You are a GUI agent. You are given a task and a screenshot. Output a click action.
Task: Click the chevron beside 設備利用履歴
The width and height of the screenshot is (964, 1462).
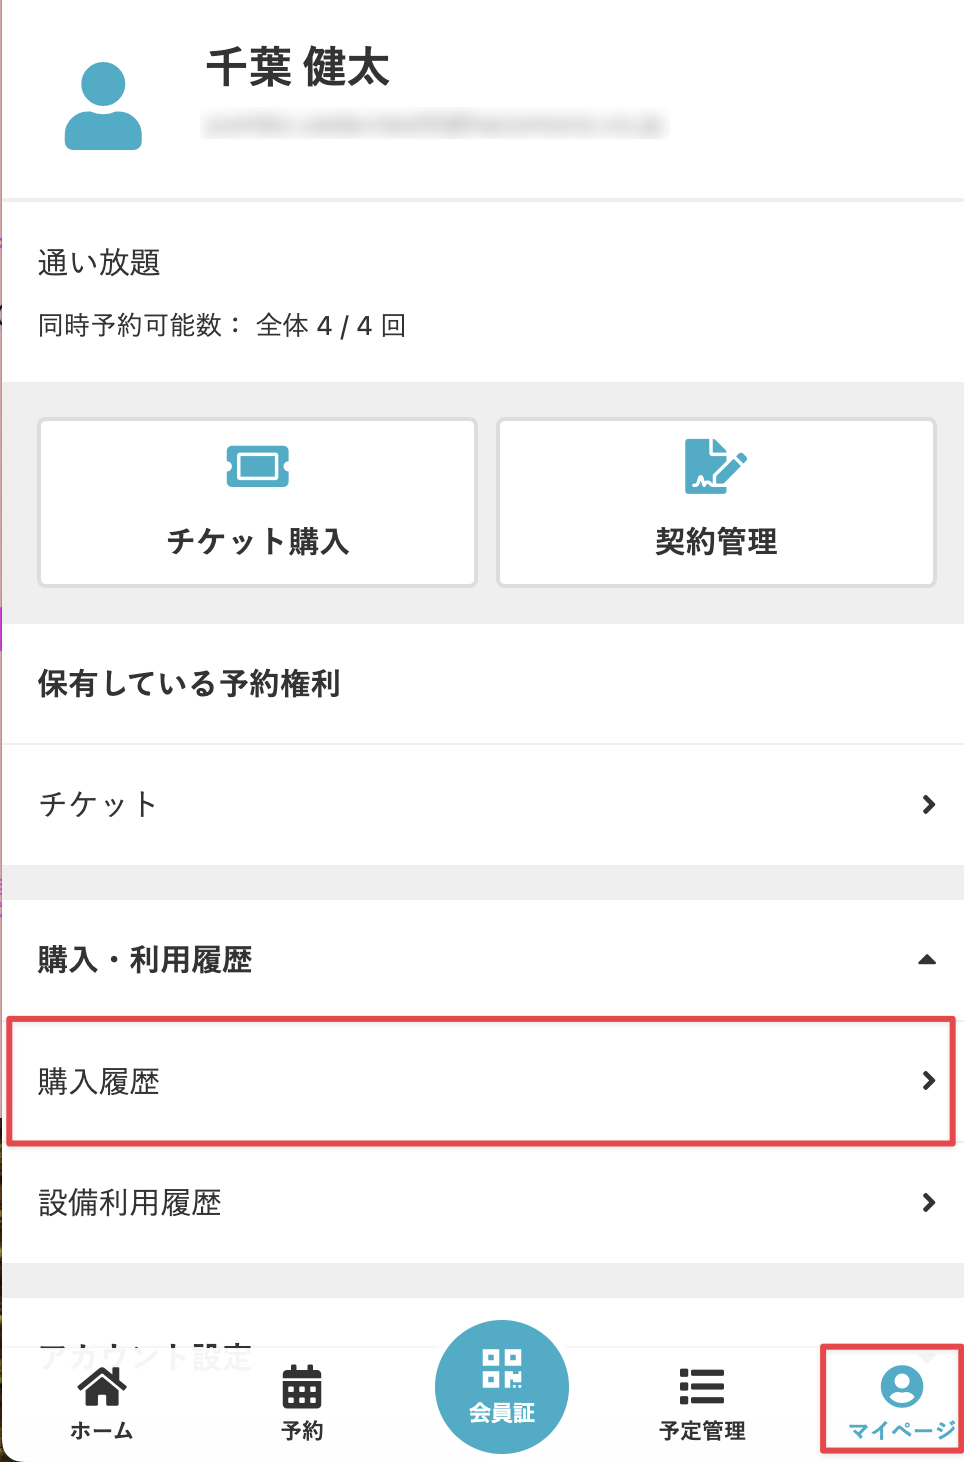929,1203
